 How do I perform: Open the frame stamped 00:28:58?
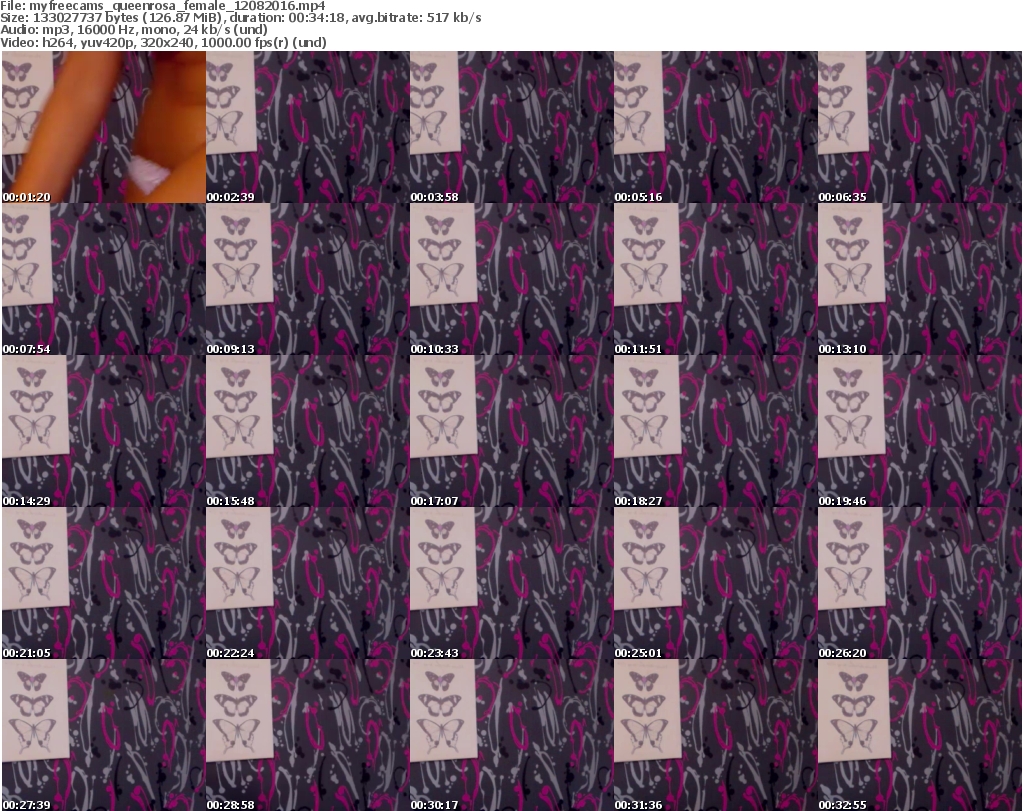click(308, 735)
